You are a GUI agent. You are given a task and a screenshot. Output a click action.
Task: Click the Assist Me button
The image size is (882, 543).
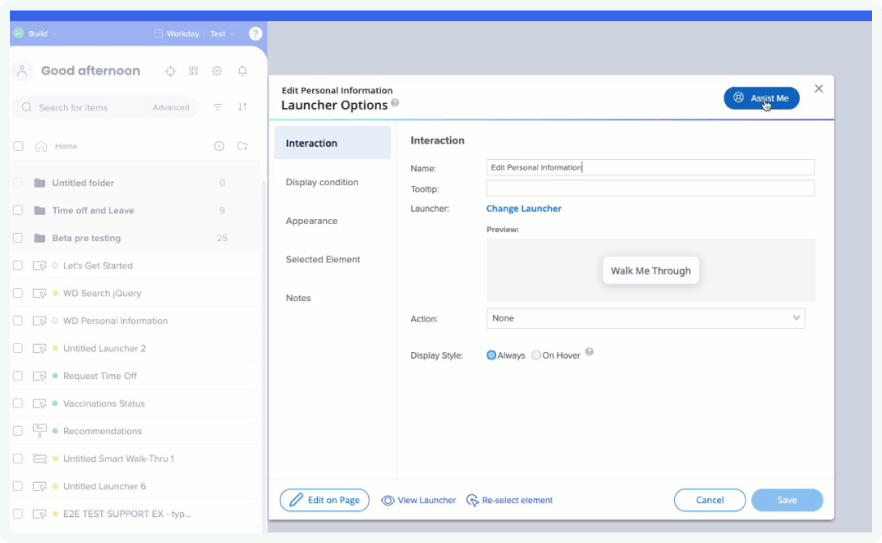click(x=761, y=98)
